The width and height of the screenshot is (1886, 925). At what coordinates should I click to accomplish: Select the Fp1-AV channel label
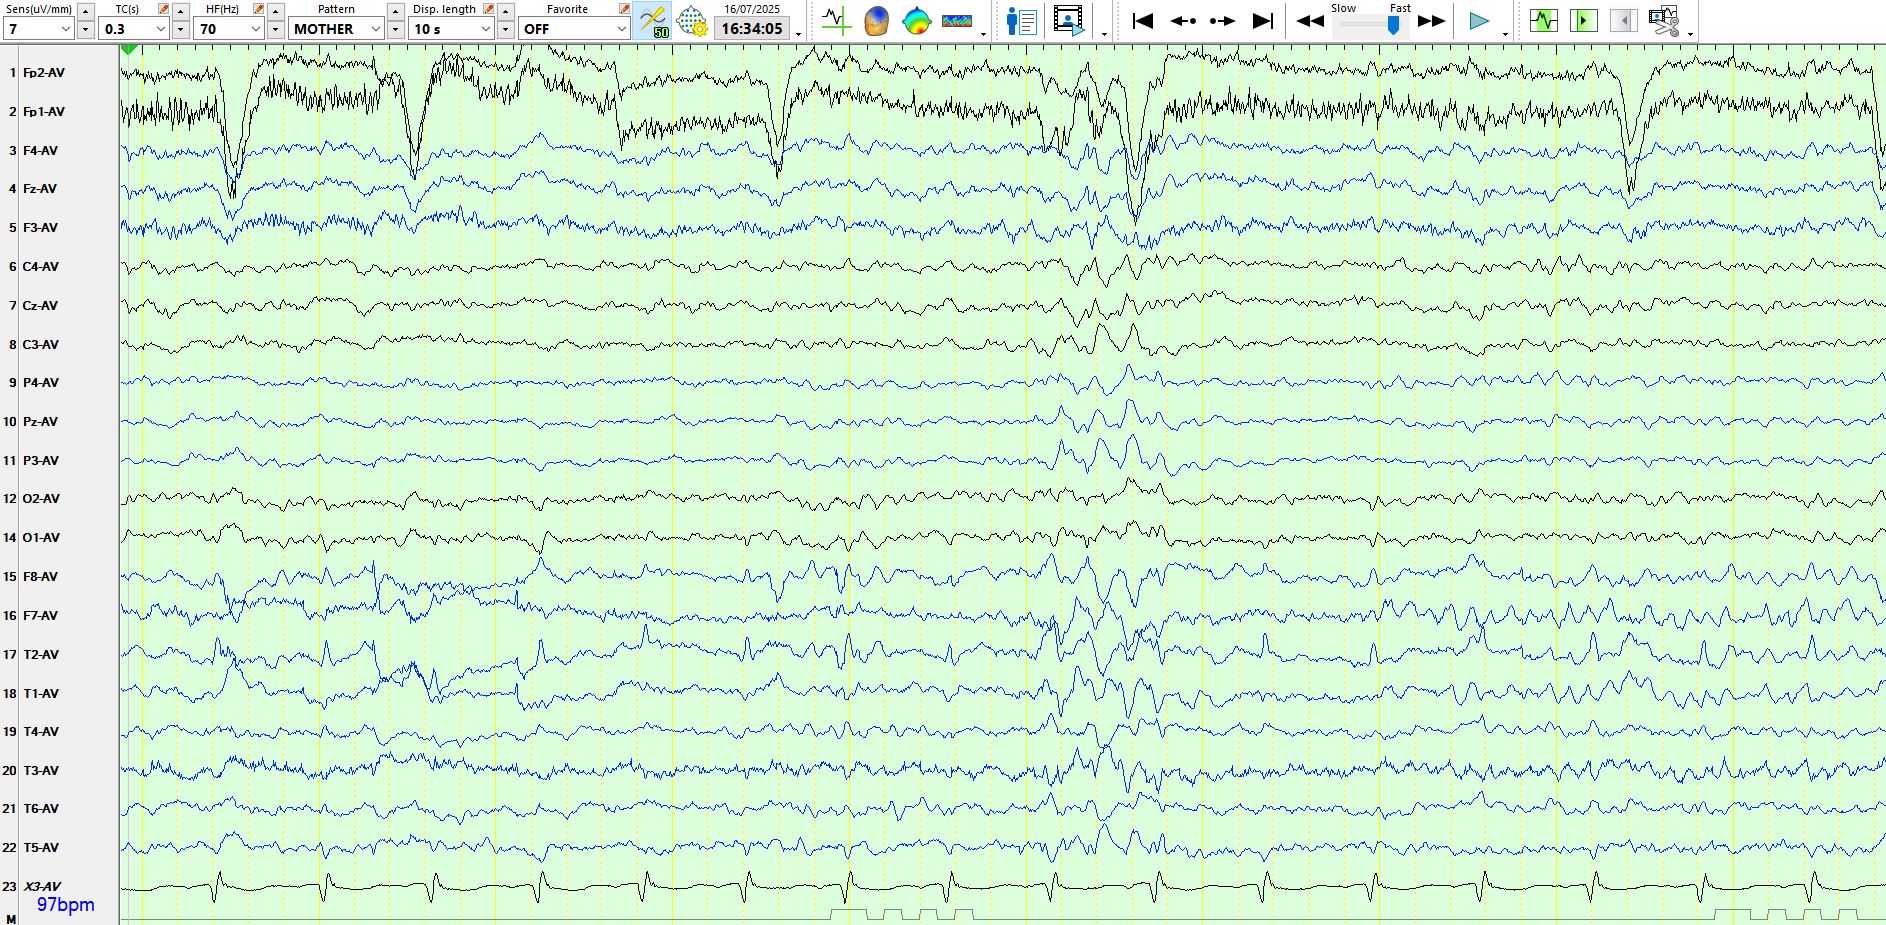(x=44, y=112)
